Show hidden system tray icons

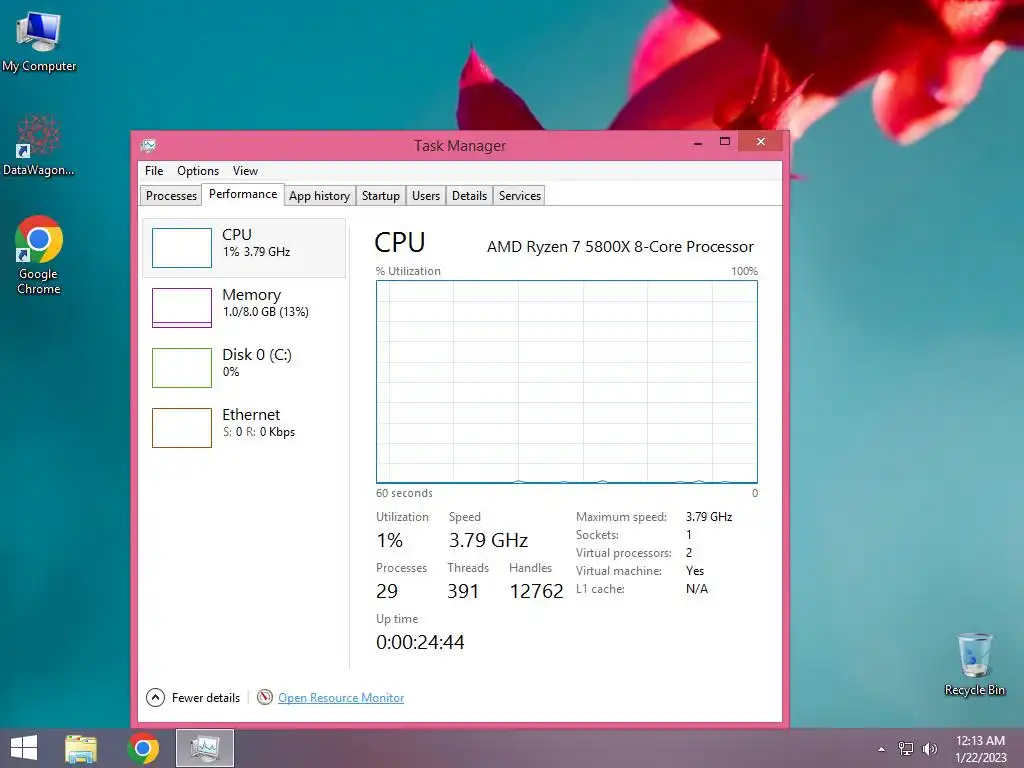tap(882, 749)
